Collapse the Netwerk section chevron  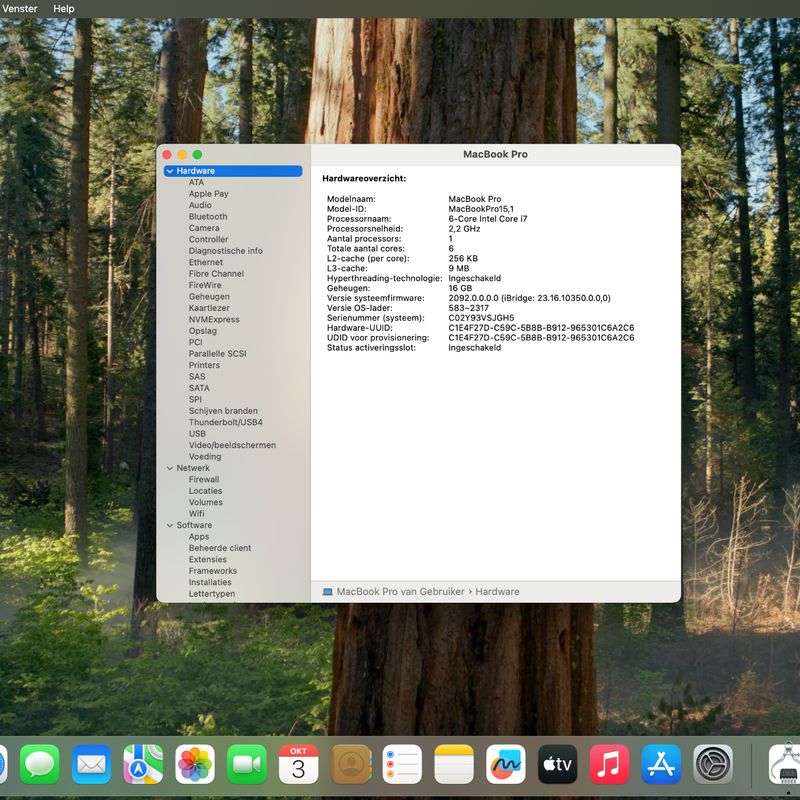click(x=169, y=468)
